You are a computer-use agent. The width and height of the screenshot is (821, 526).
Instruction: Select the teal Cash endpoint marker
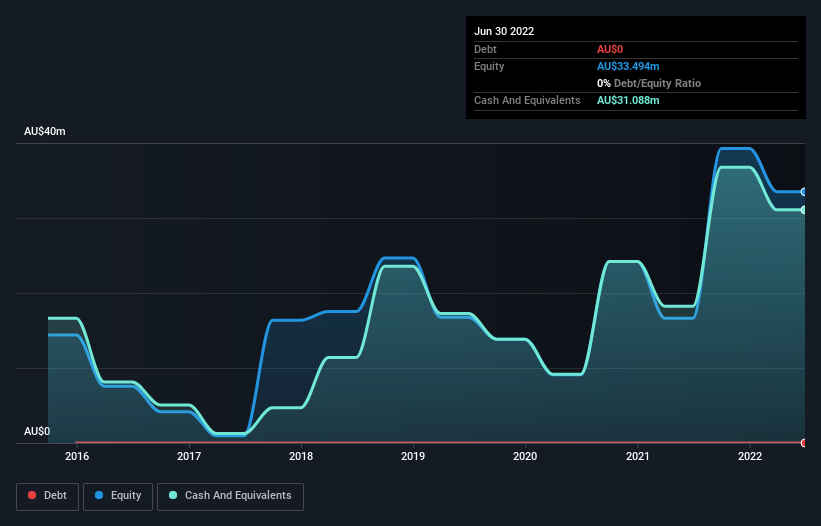804,210
